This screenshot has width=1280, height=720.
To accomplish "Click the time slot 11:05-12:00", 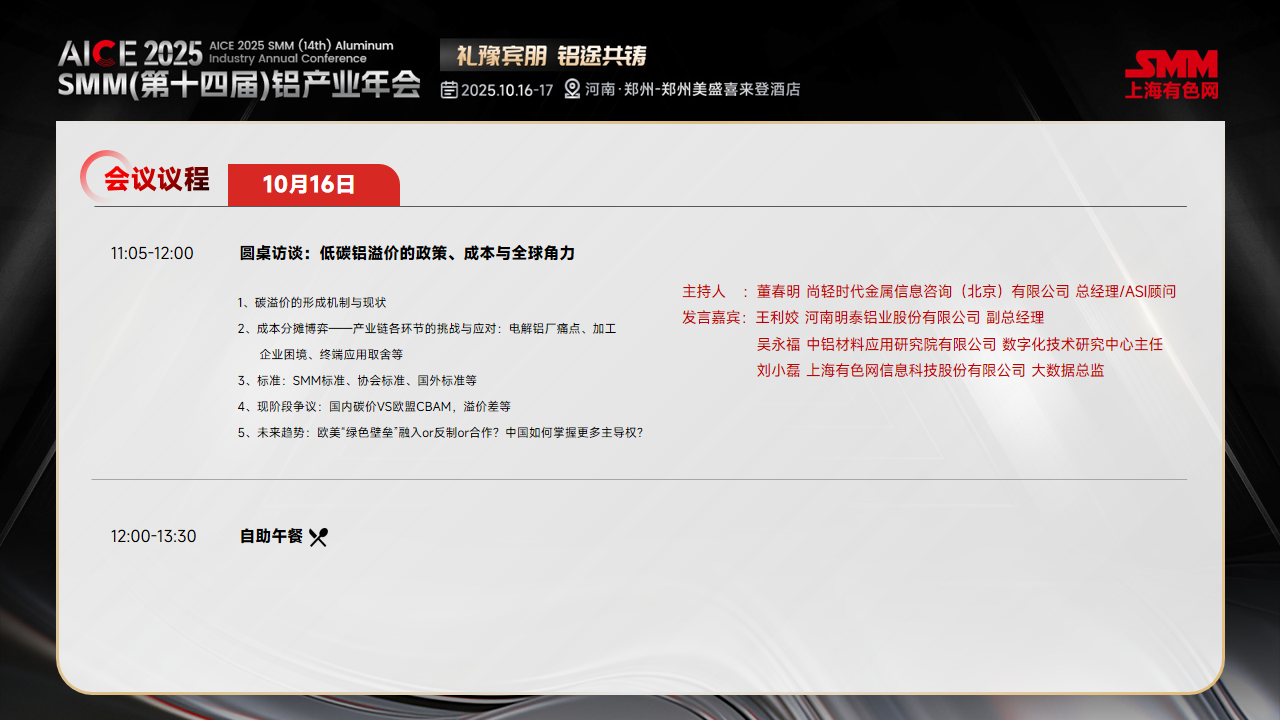I will coord(152,254).
